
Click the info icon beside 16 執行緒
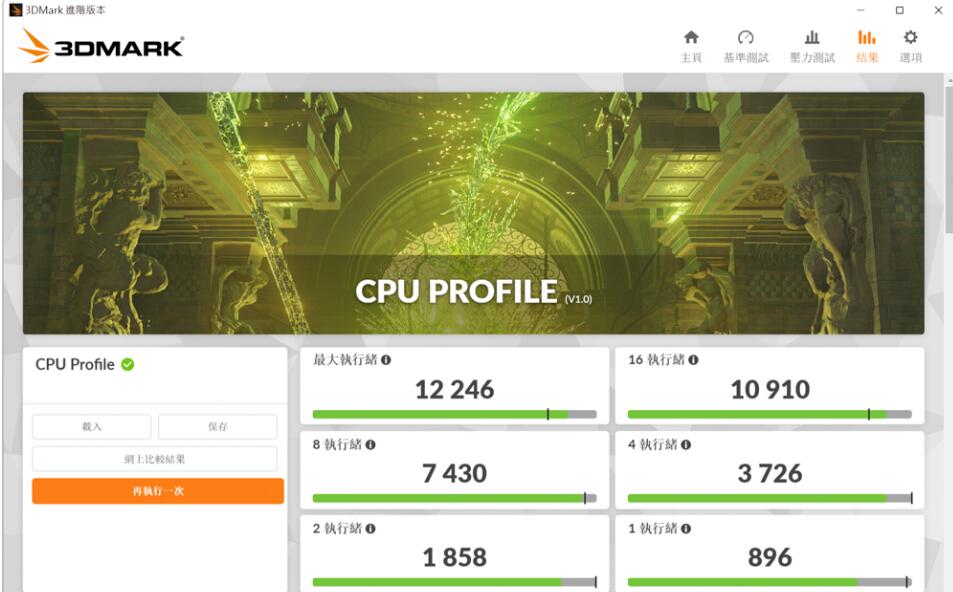coord(695,361)
